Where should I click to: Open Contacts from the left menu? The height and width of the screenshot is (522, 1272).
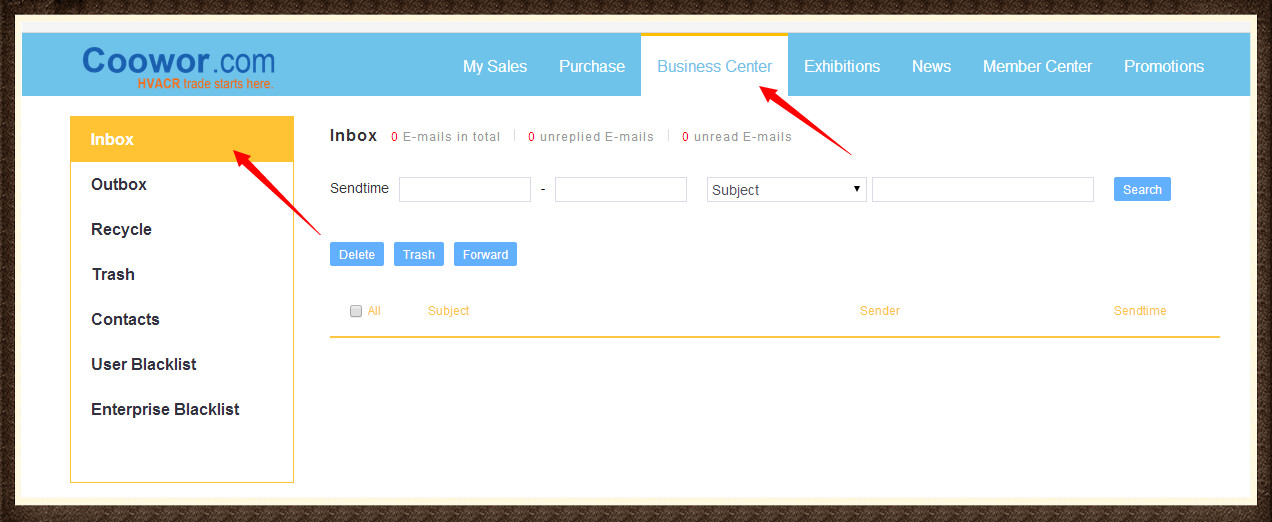click(125, 319)
